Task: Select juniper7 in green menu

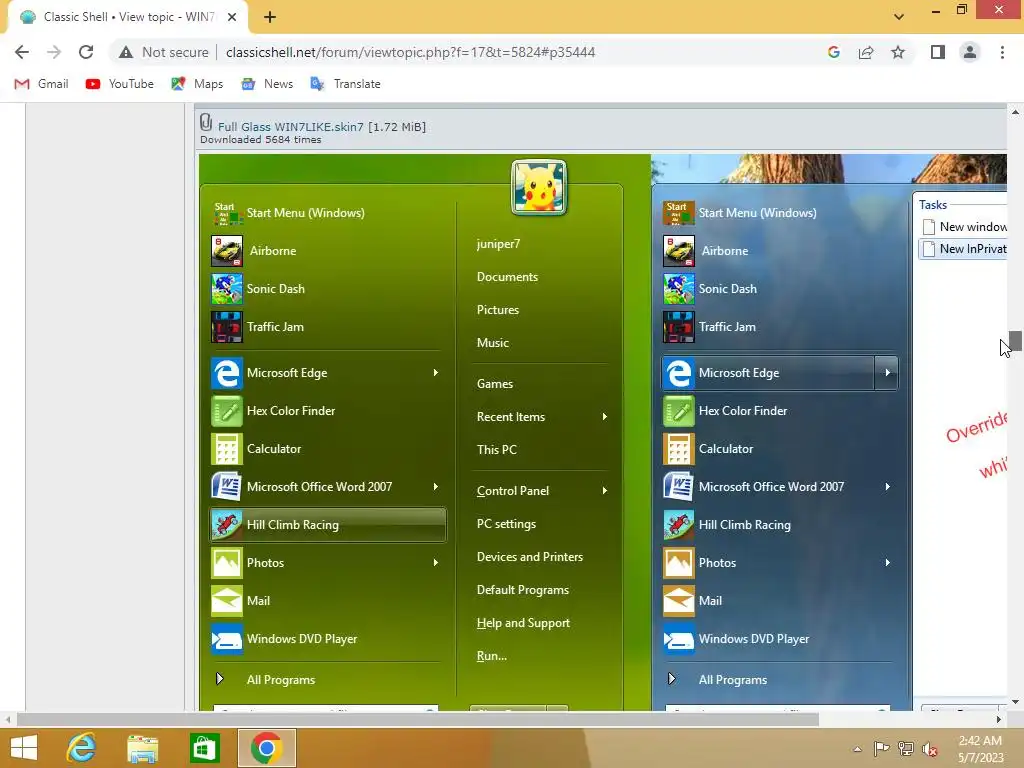Action: coord(498,244)
